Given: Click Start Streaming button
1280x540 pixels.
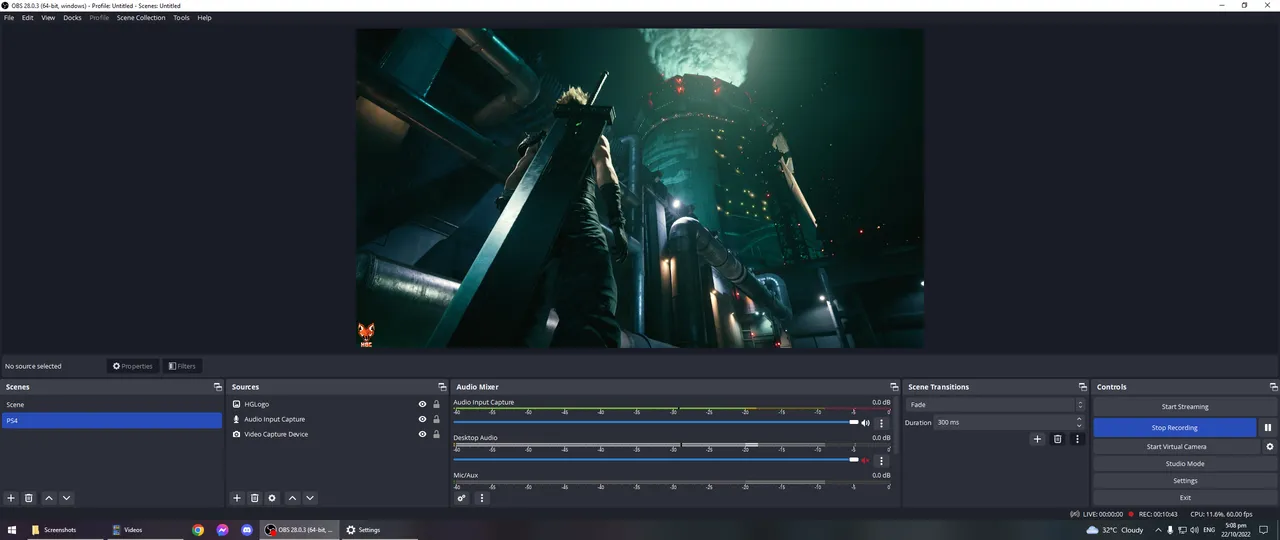Looking at the screenshot, I should 1185,407.
